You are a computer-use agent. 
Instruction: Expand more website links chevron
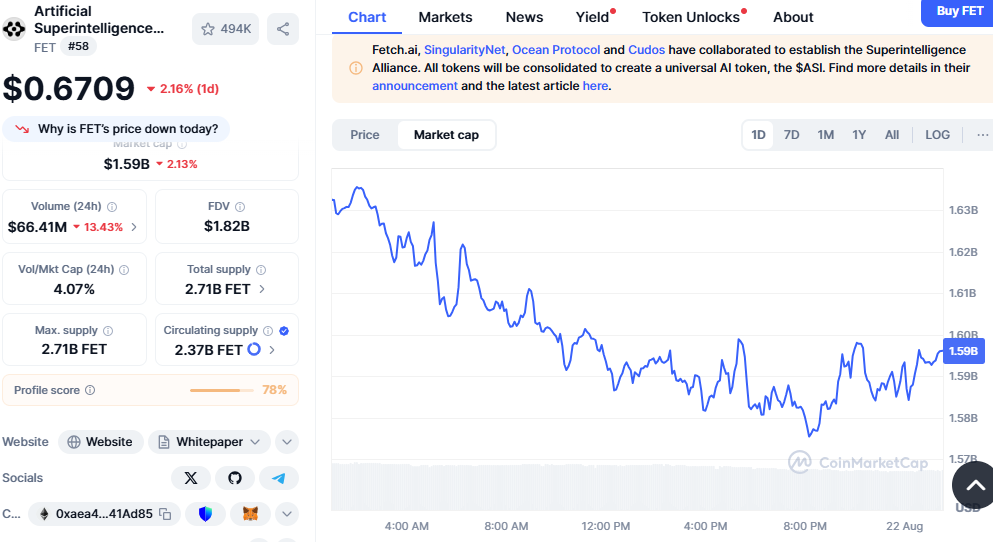[x=286, y=442]
